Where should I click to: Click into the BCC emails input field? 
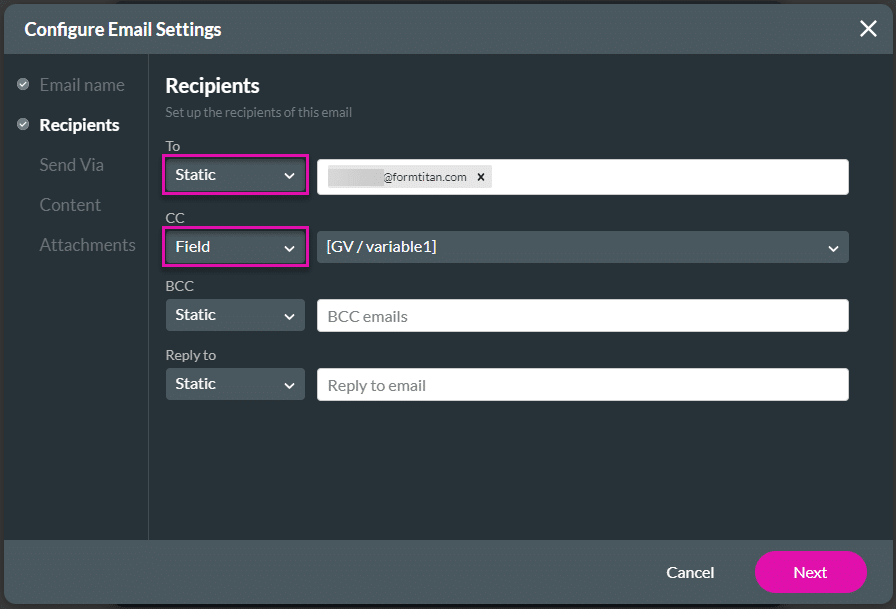tap(582, 316)
